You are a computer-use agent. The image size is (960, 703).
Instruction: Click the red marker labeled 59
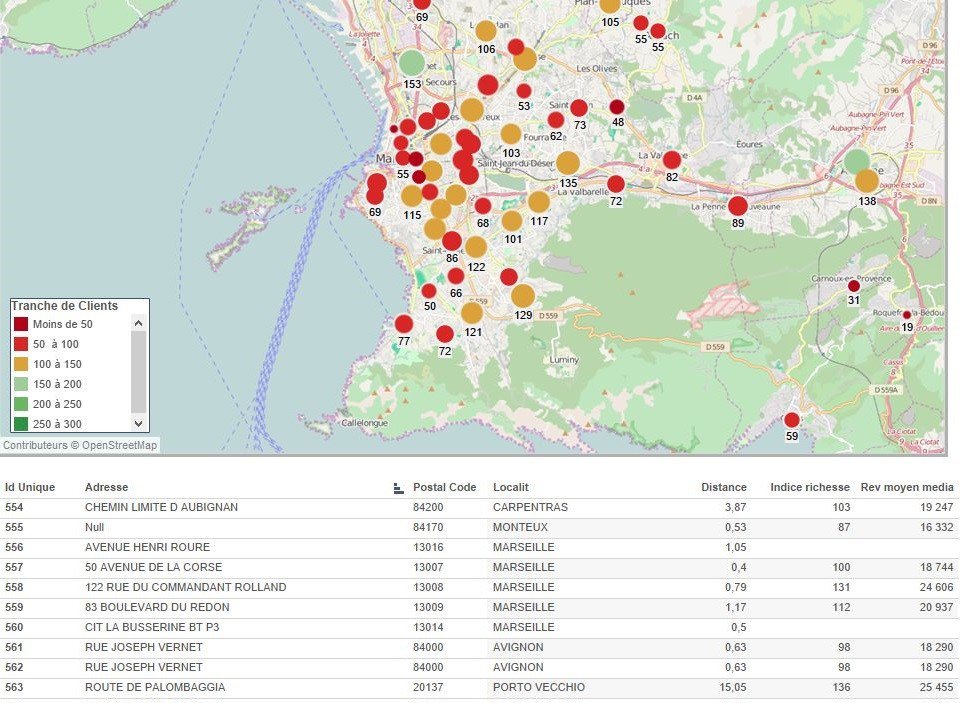click(792, 420)
